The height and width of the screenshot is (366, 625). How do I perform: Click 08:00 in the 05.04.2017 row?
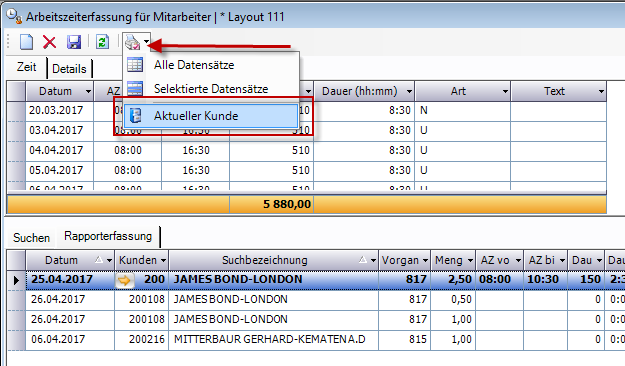(x=128, y=170)
